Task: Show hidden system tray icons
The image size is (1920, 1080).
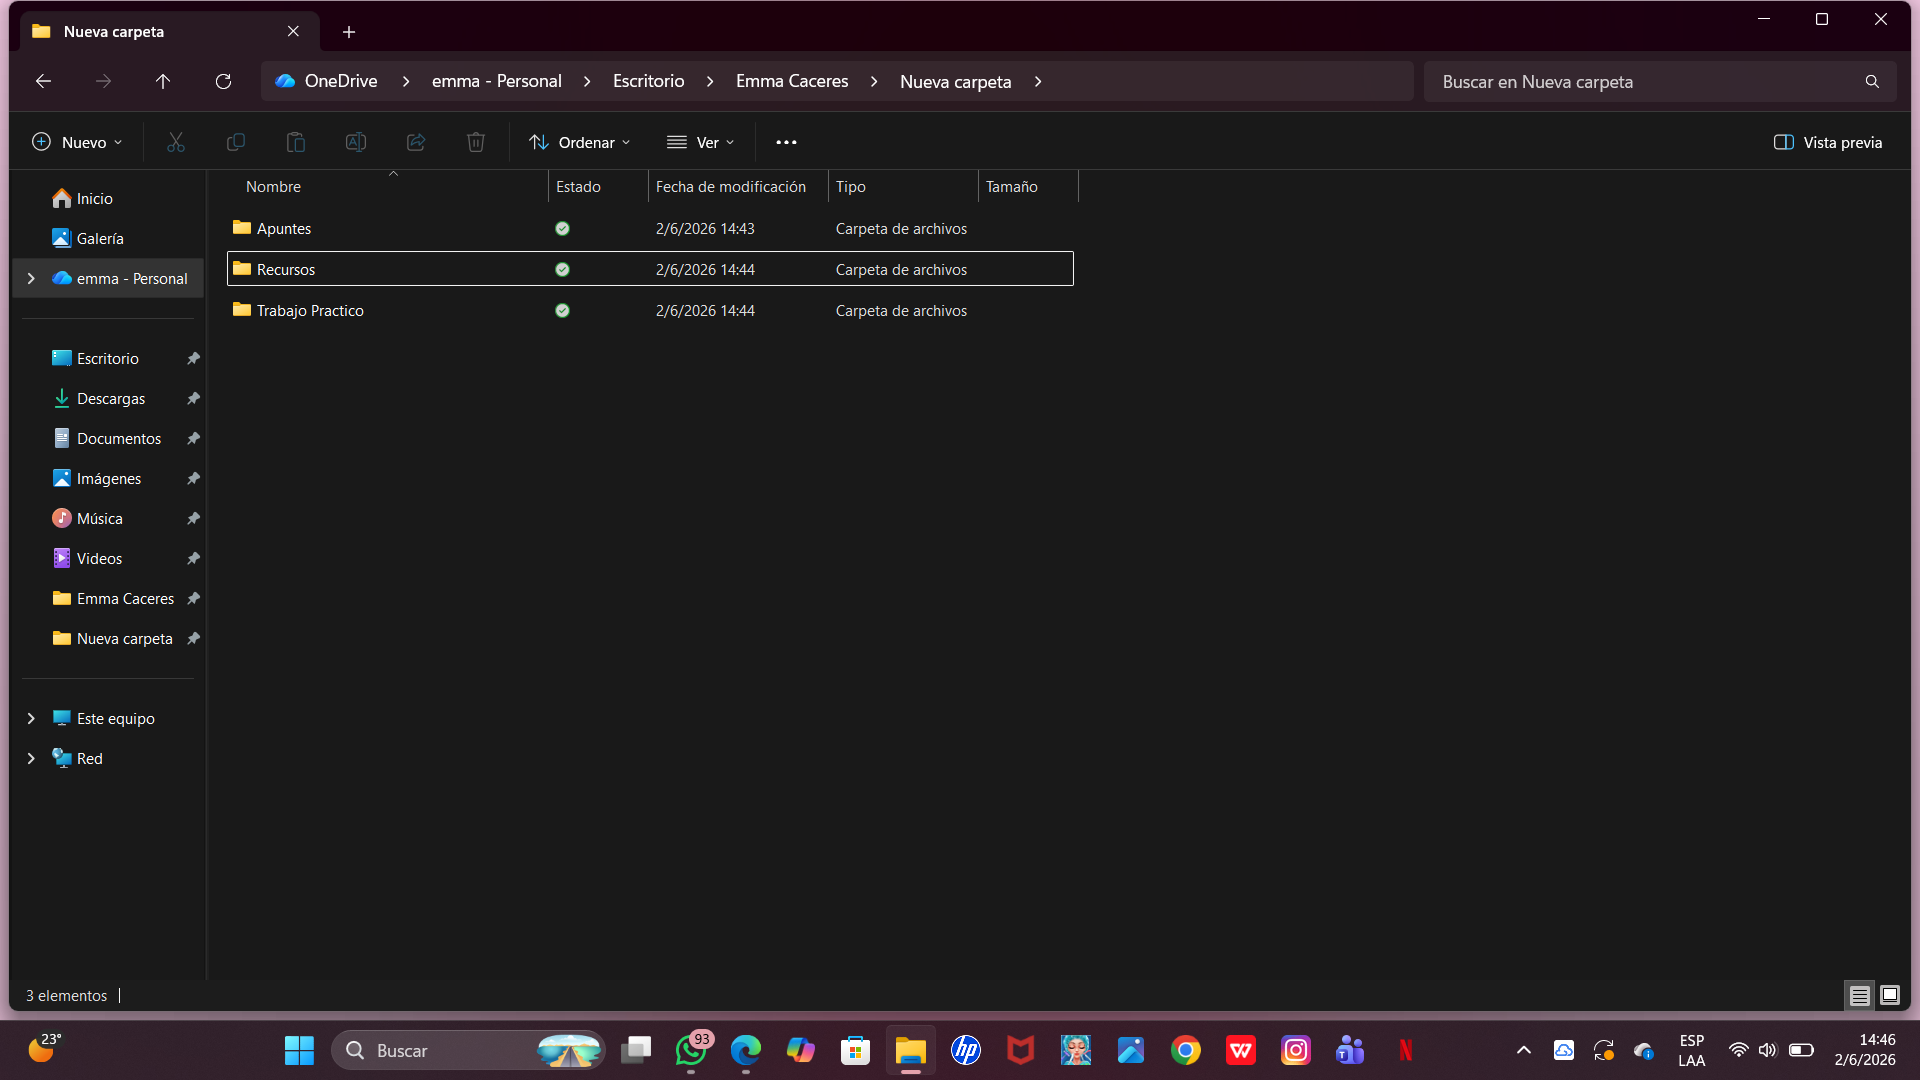Action: 1524,1050
